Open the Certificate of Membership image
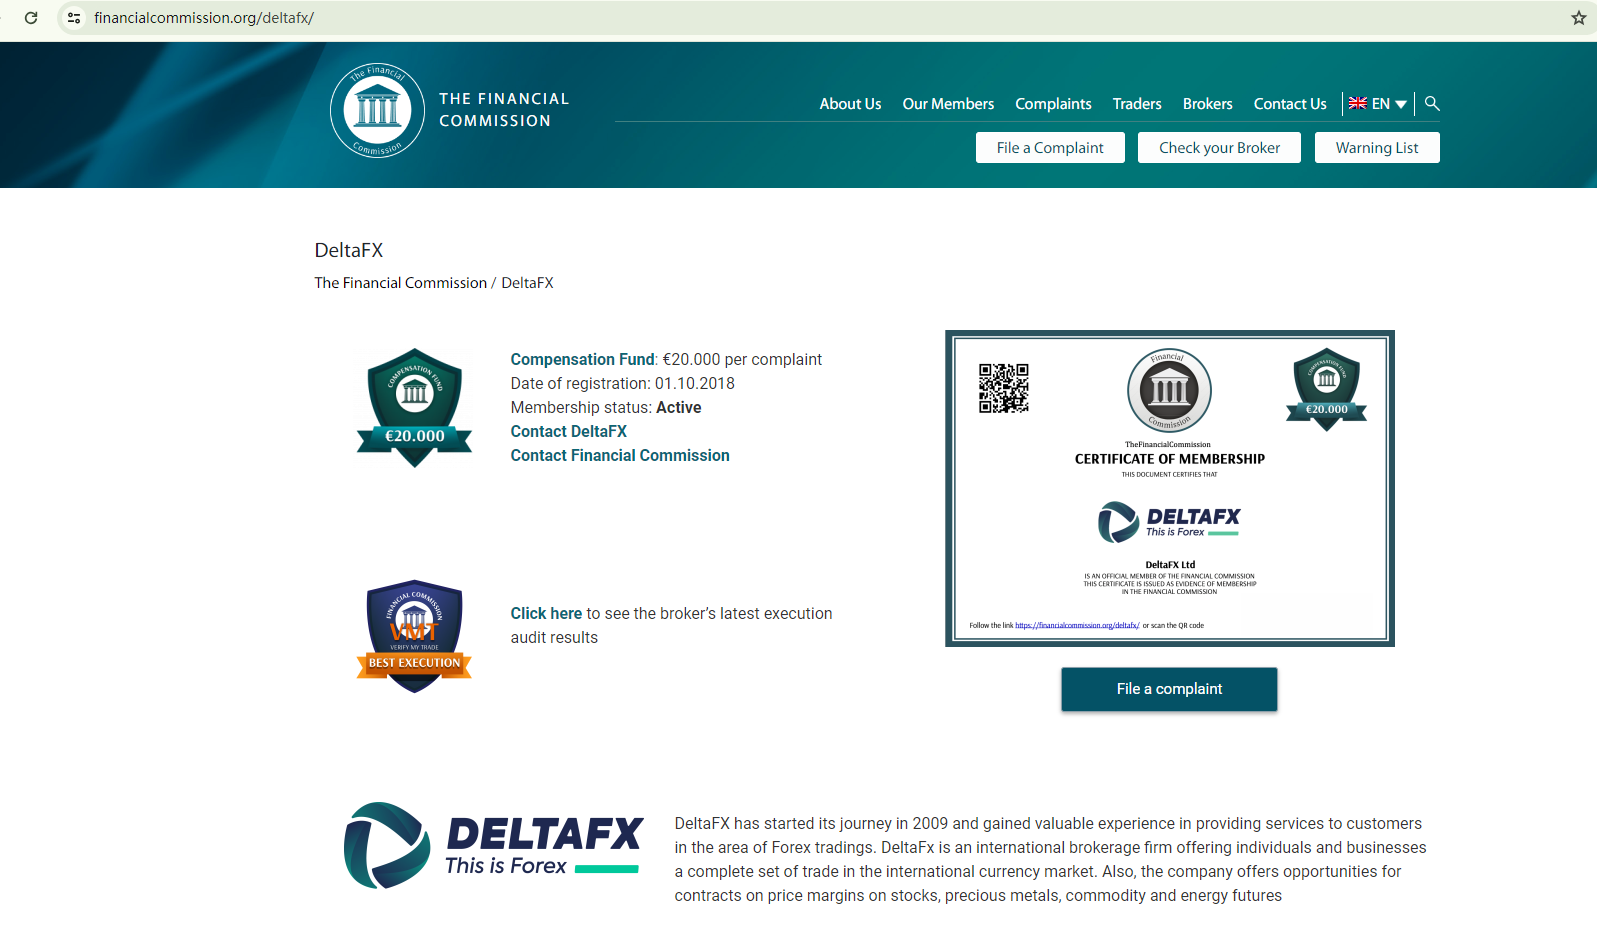 point(1170,488)
